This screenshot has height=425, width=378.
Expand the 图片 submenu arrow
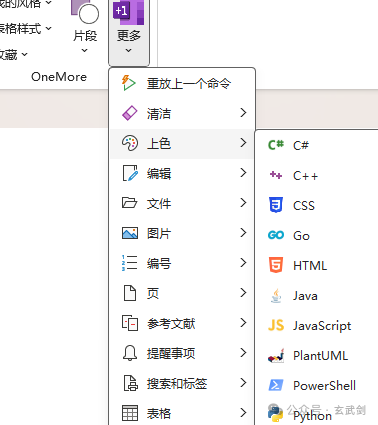point(243,233)
